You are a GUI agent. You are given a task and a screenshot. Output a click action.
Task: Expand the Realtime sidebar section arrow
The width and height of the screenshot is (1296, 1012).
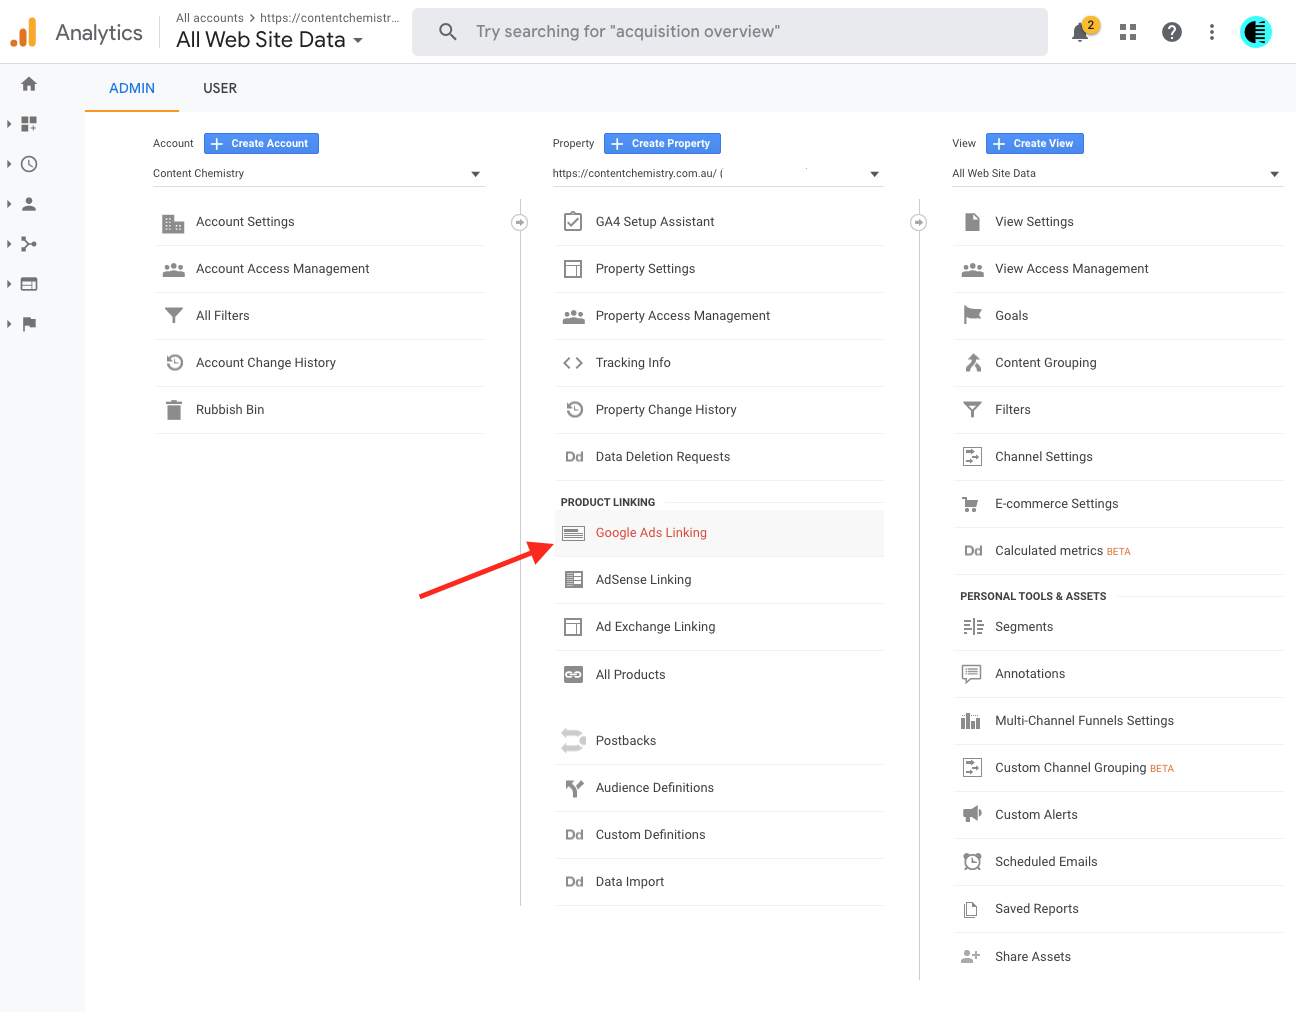[x=9, y=164]
